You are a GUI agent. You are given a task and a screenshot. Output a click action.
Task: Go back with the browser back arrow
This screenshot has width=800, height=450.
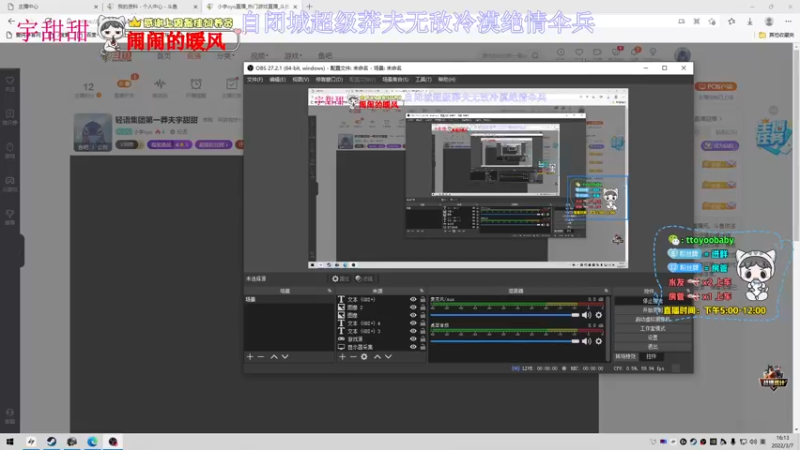point(11,21)
